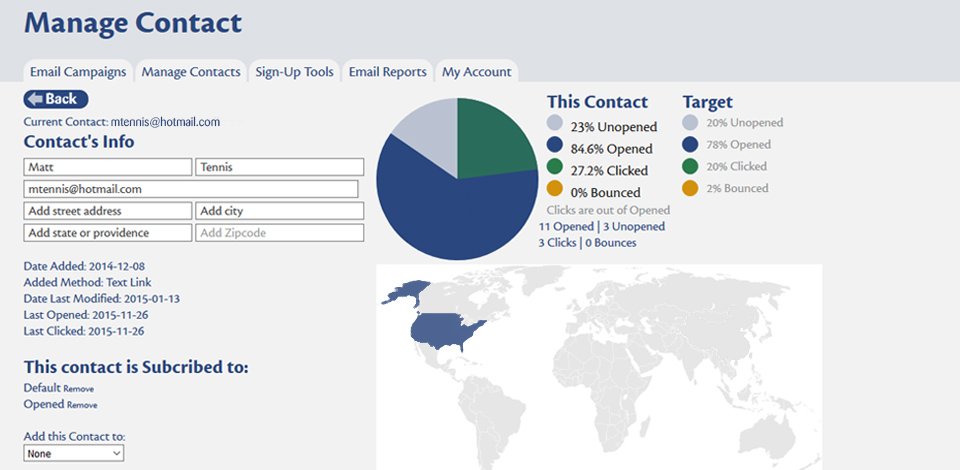Click the 0 Bounces link
The width and height of the screenshot is (960, 470).
[x=610, y=243]
